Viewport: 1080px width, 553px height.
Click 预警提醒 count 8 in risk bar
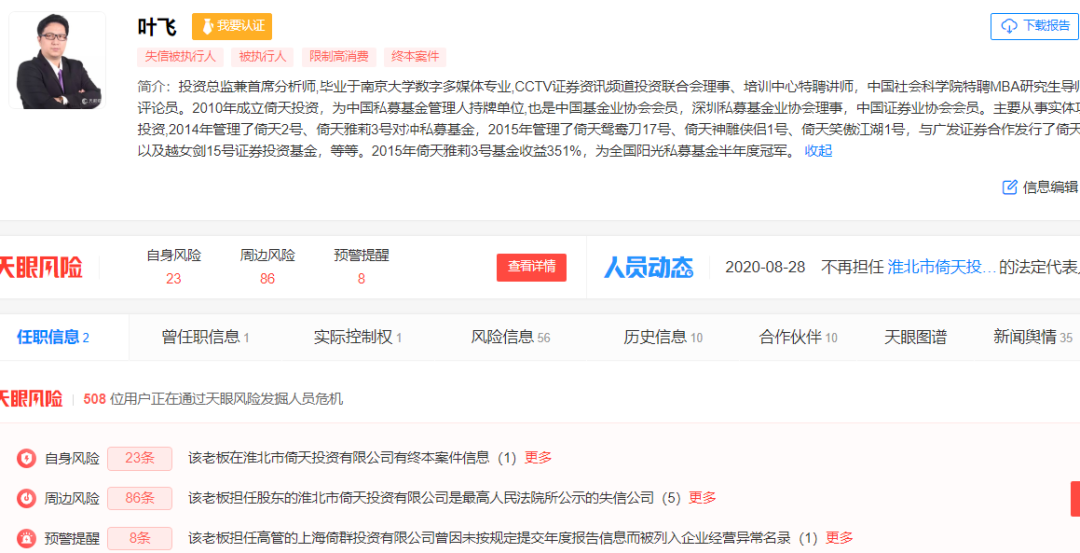coord(361,279)
